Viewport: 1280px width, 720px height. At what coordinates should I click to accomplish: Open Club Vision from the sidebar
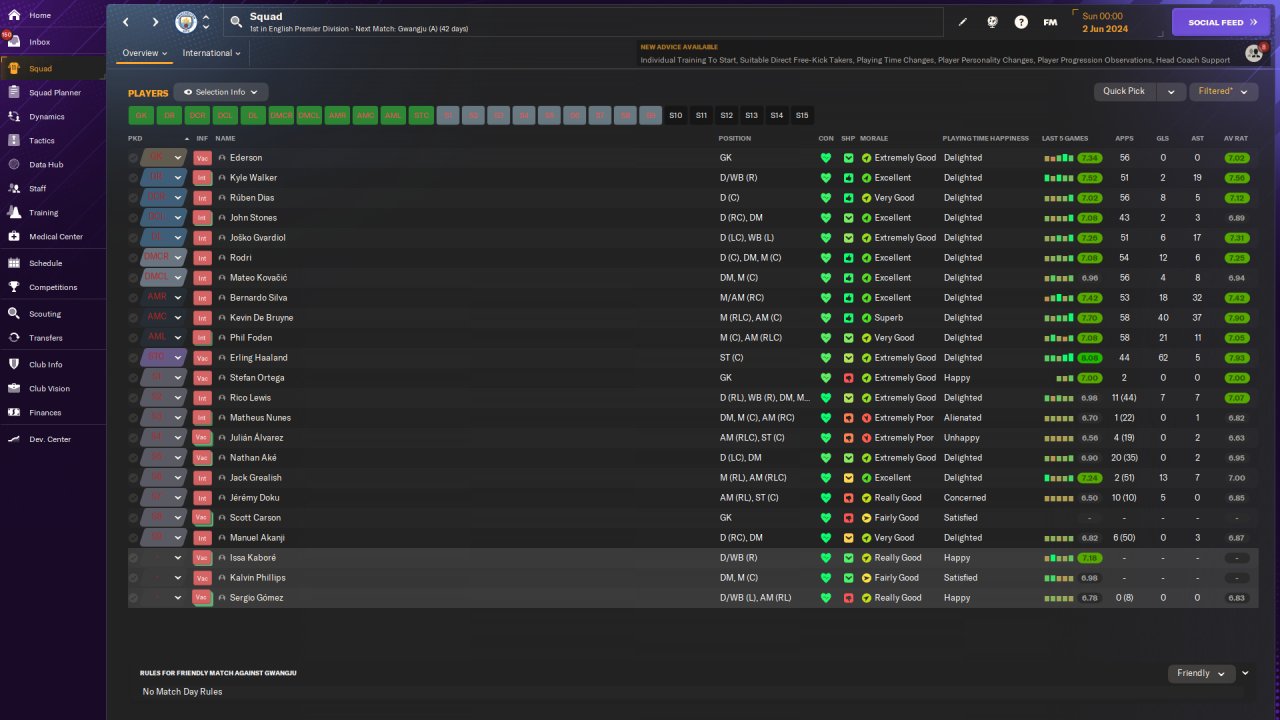click(x=52, y=389)
